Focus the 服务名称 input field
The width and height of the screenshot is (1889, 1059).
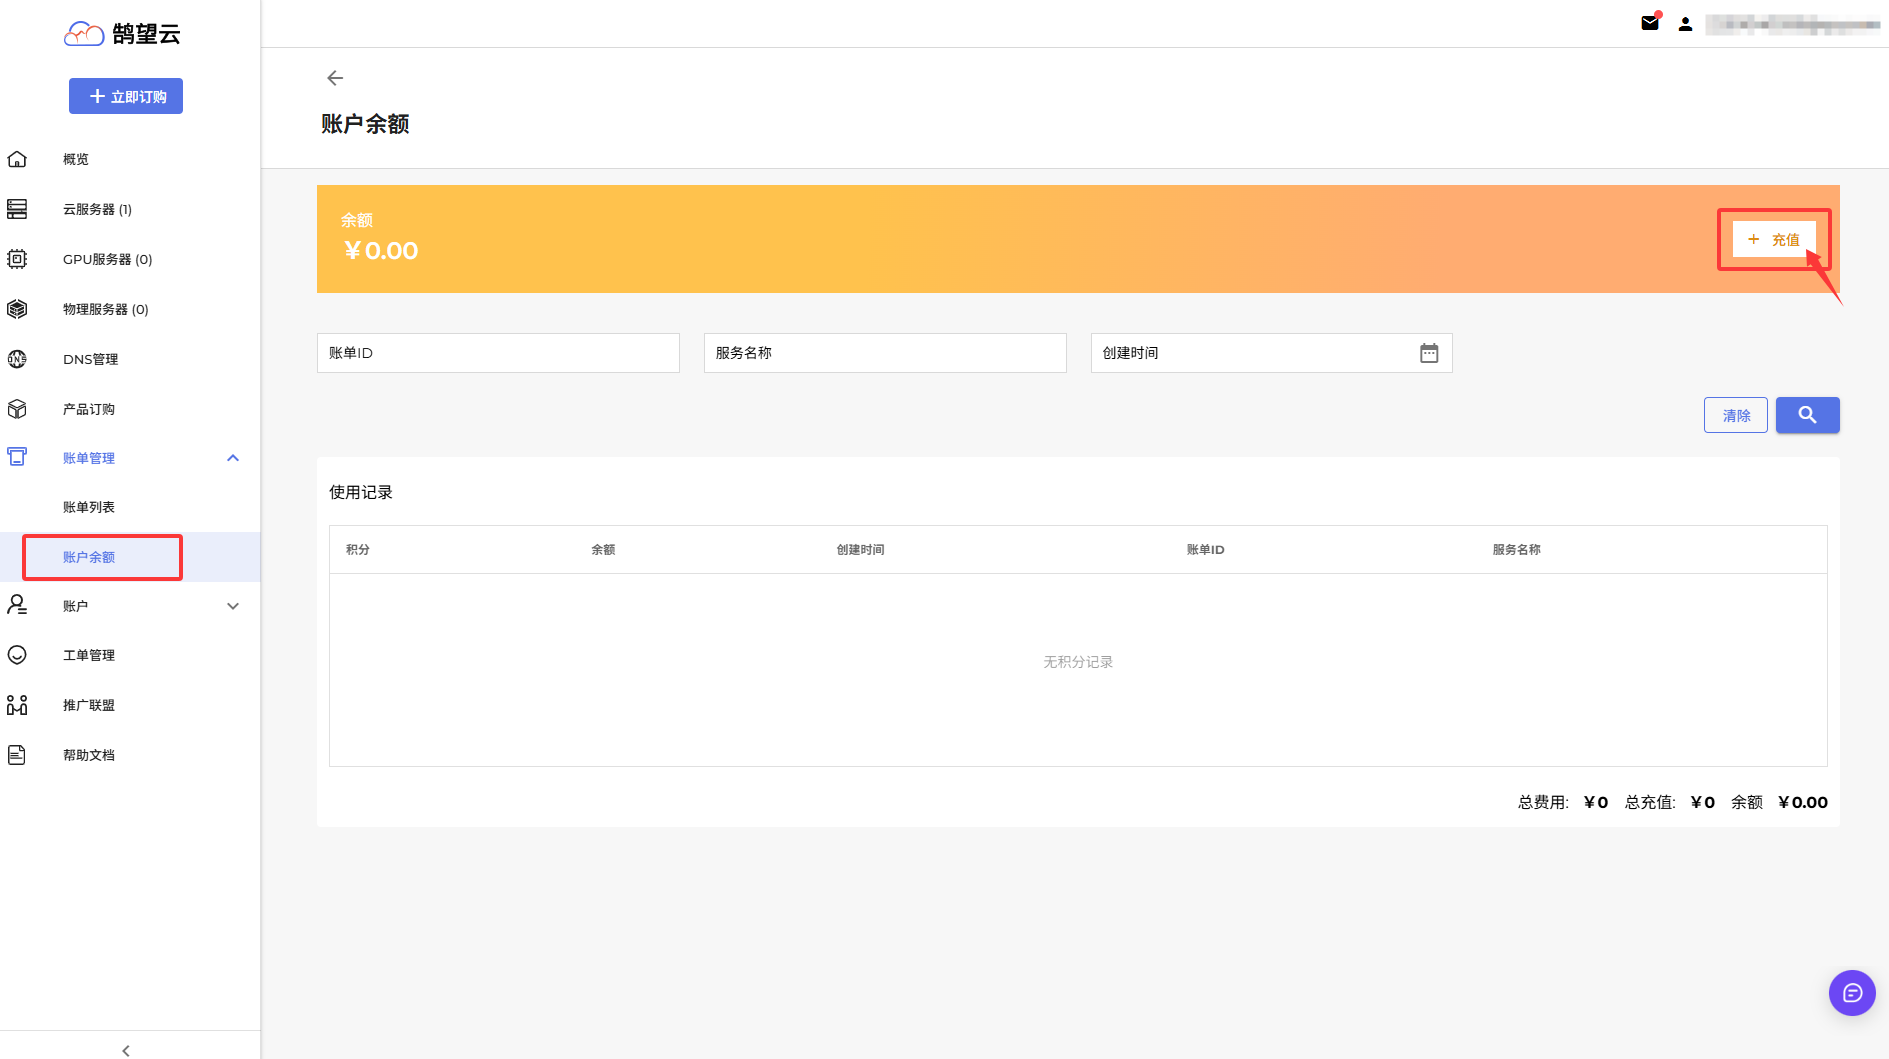tap(884, 353)
